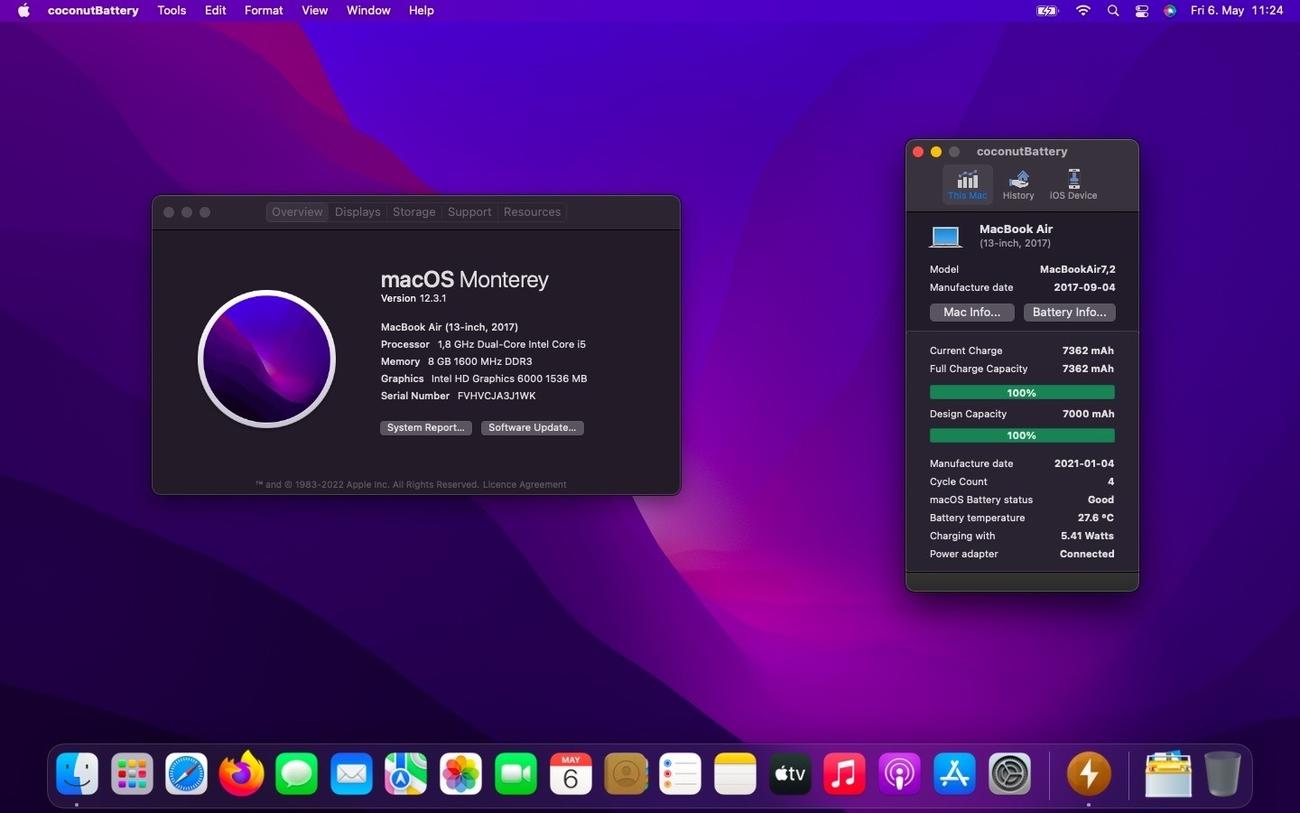Image resolution: width=1300 pixels, height=813 pixels.
Task: Switch to the Support tab
Action: pos(470,212)
